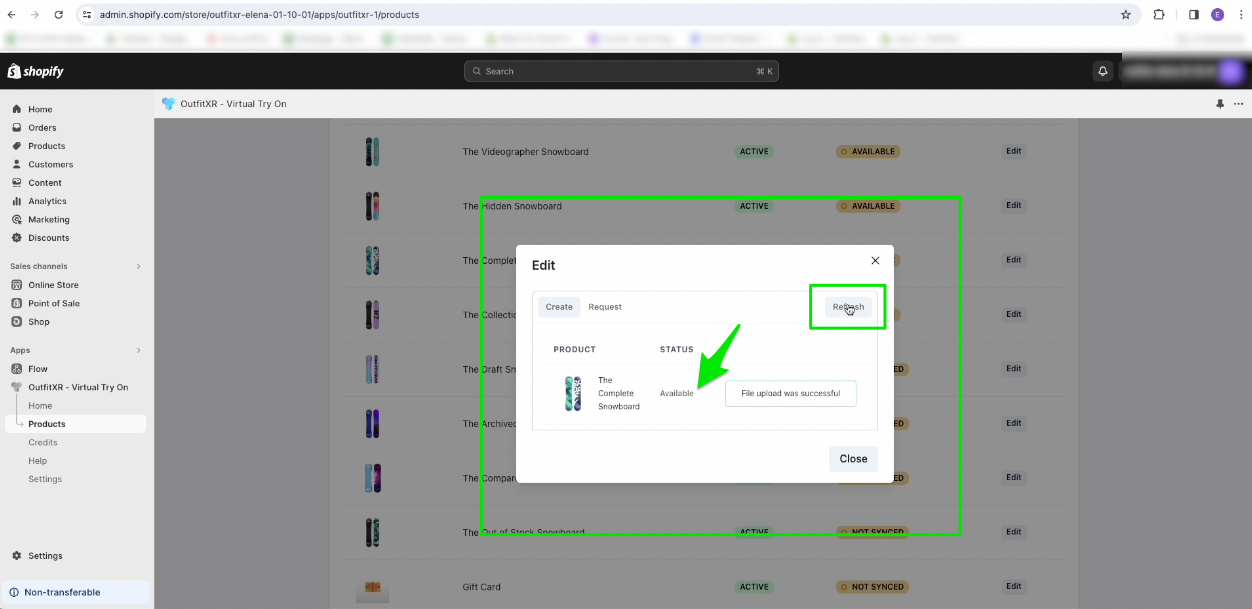Click the admin.shopify.com address bar URL
This screenshot has height=609, width=1252.
[259, 15]
